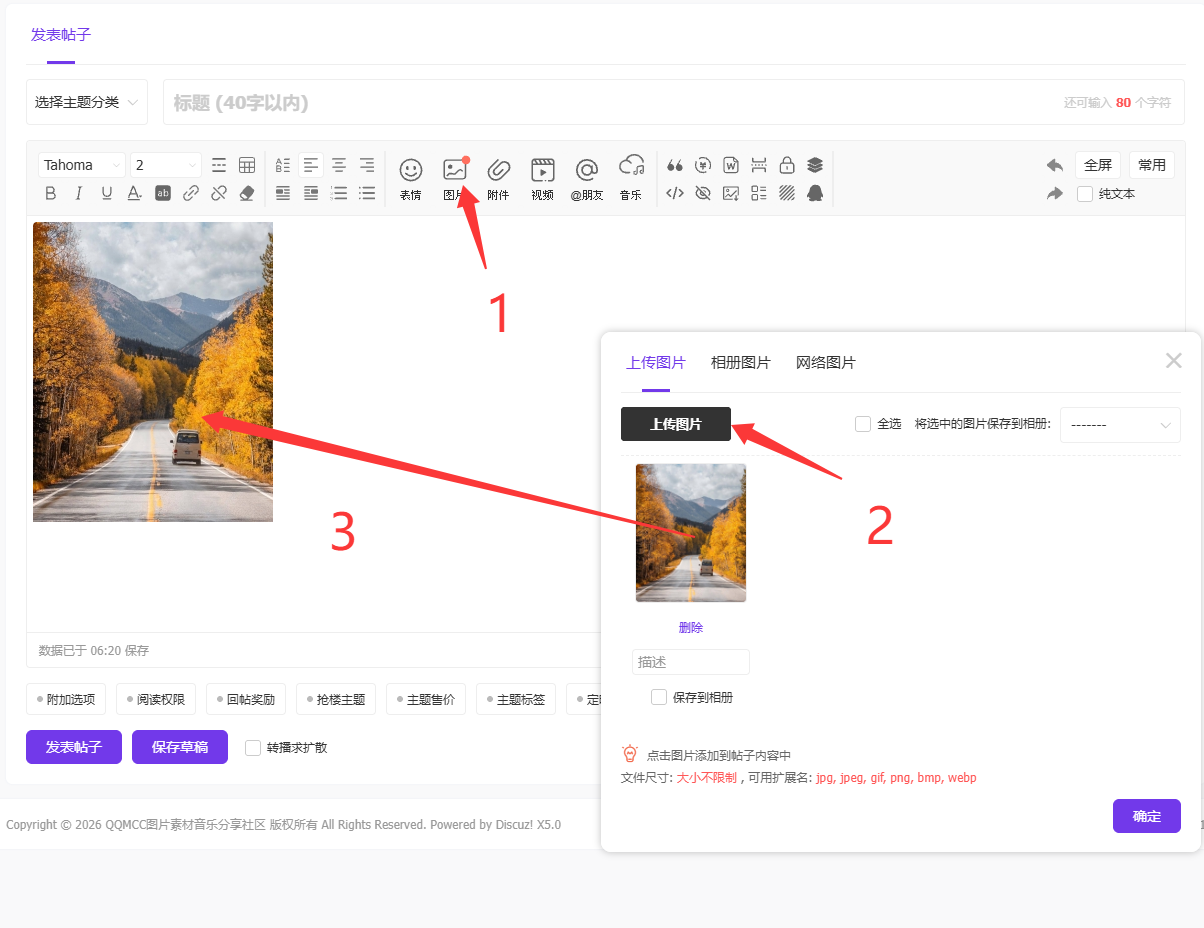The width and height of the screenshot is (1204, 928).
Task: Enable the 纯文本 plain text checkbox
Action: coord(1085,194)
